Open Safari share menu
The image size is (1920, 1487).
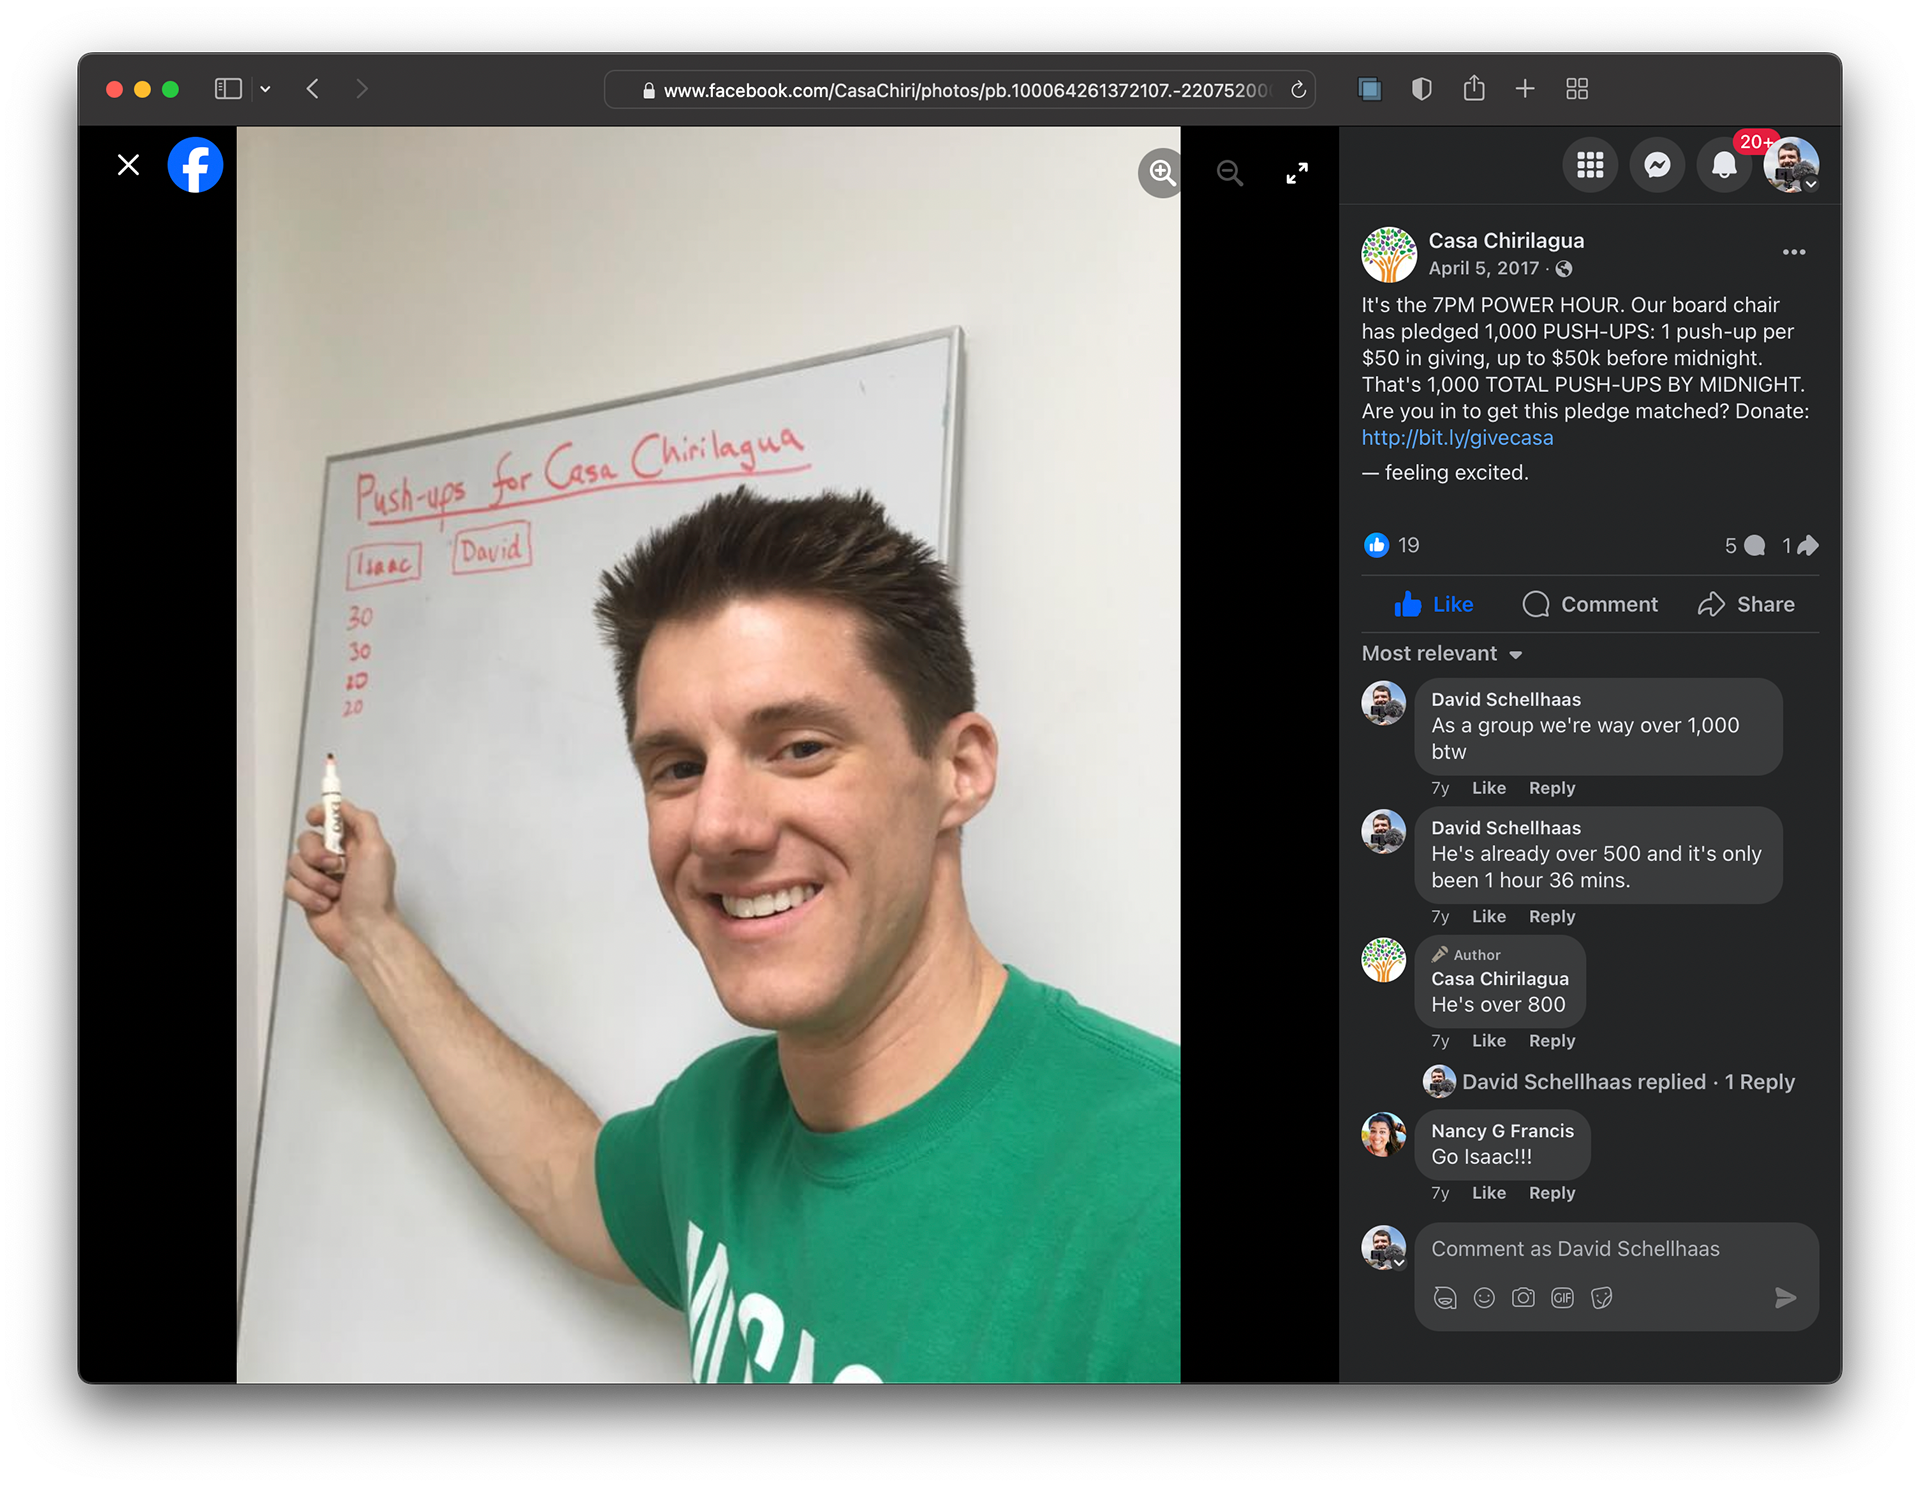1473,88
